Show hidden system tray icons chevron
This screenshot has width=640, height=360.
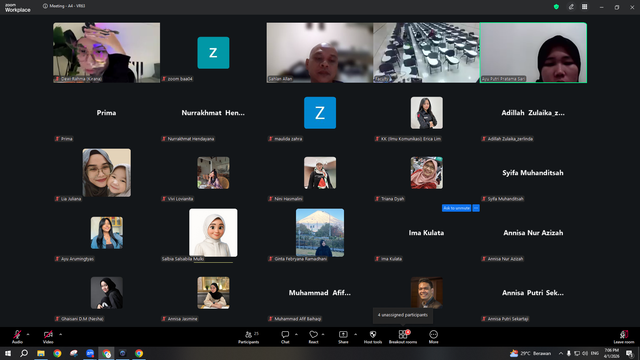561,353
